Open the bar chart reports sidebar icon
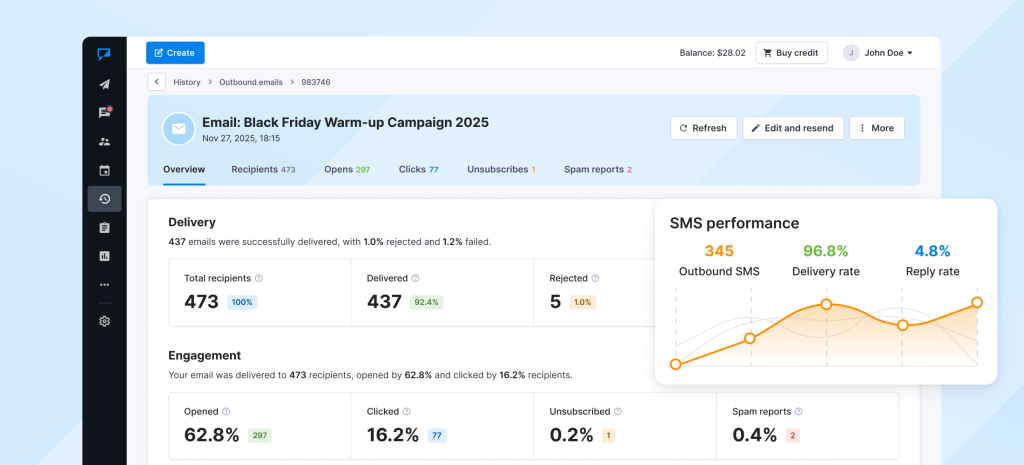Screen dimensions: 1024x465 [x=104, y=256]
